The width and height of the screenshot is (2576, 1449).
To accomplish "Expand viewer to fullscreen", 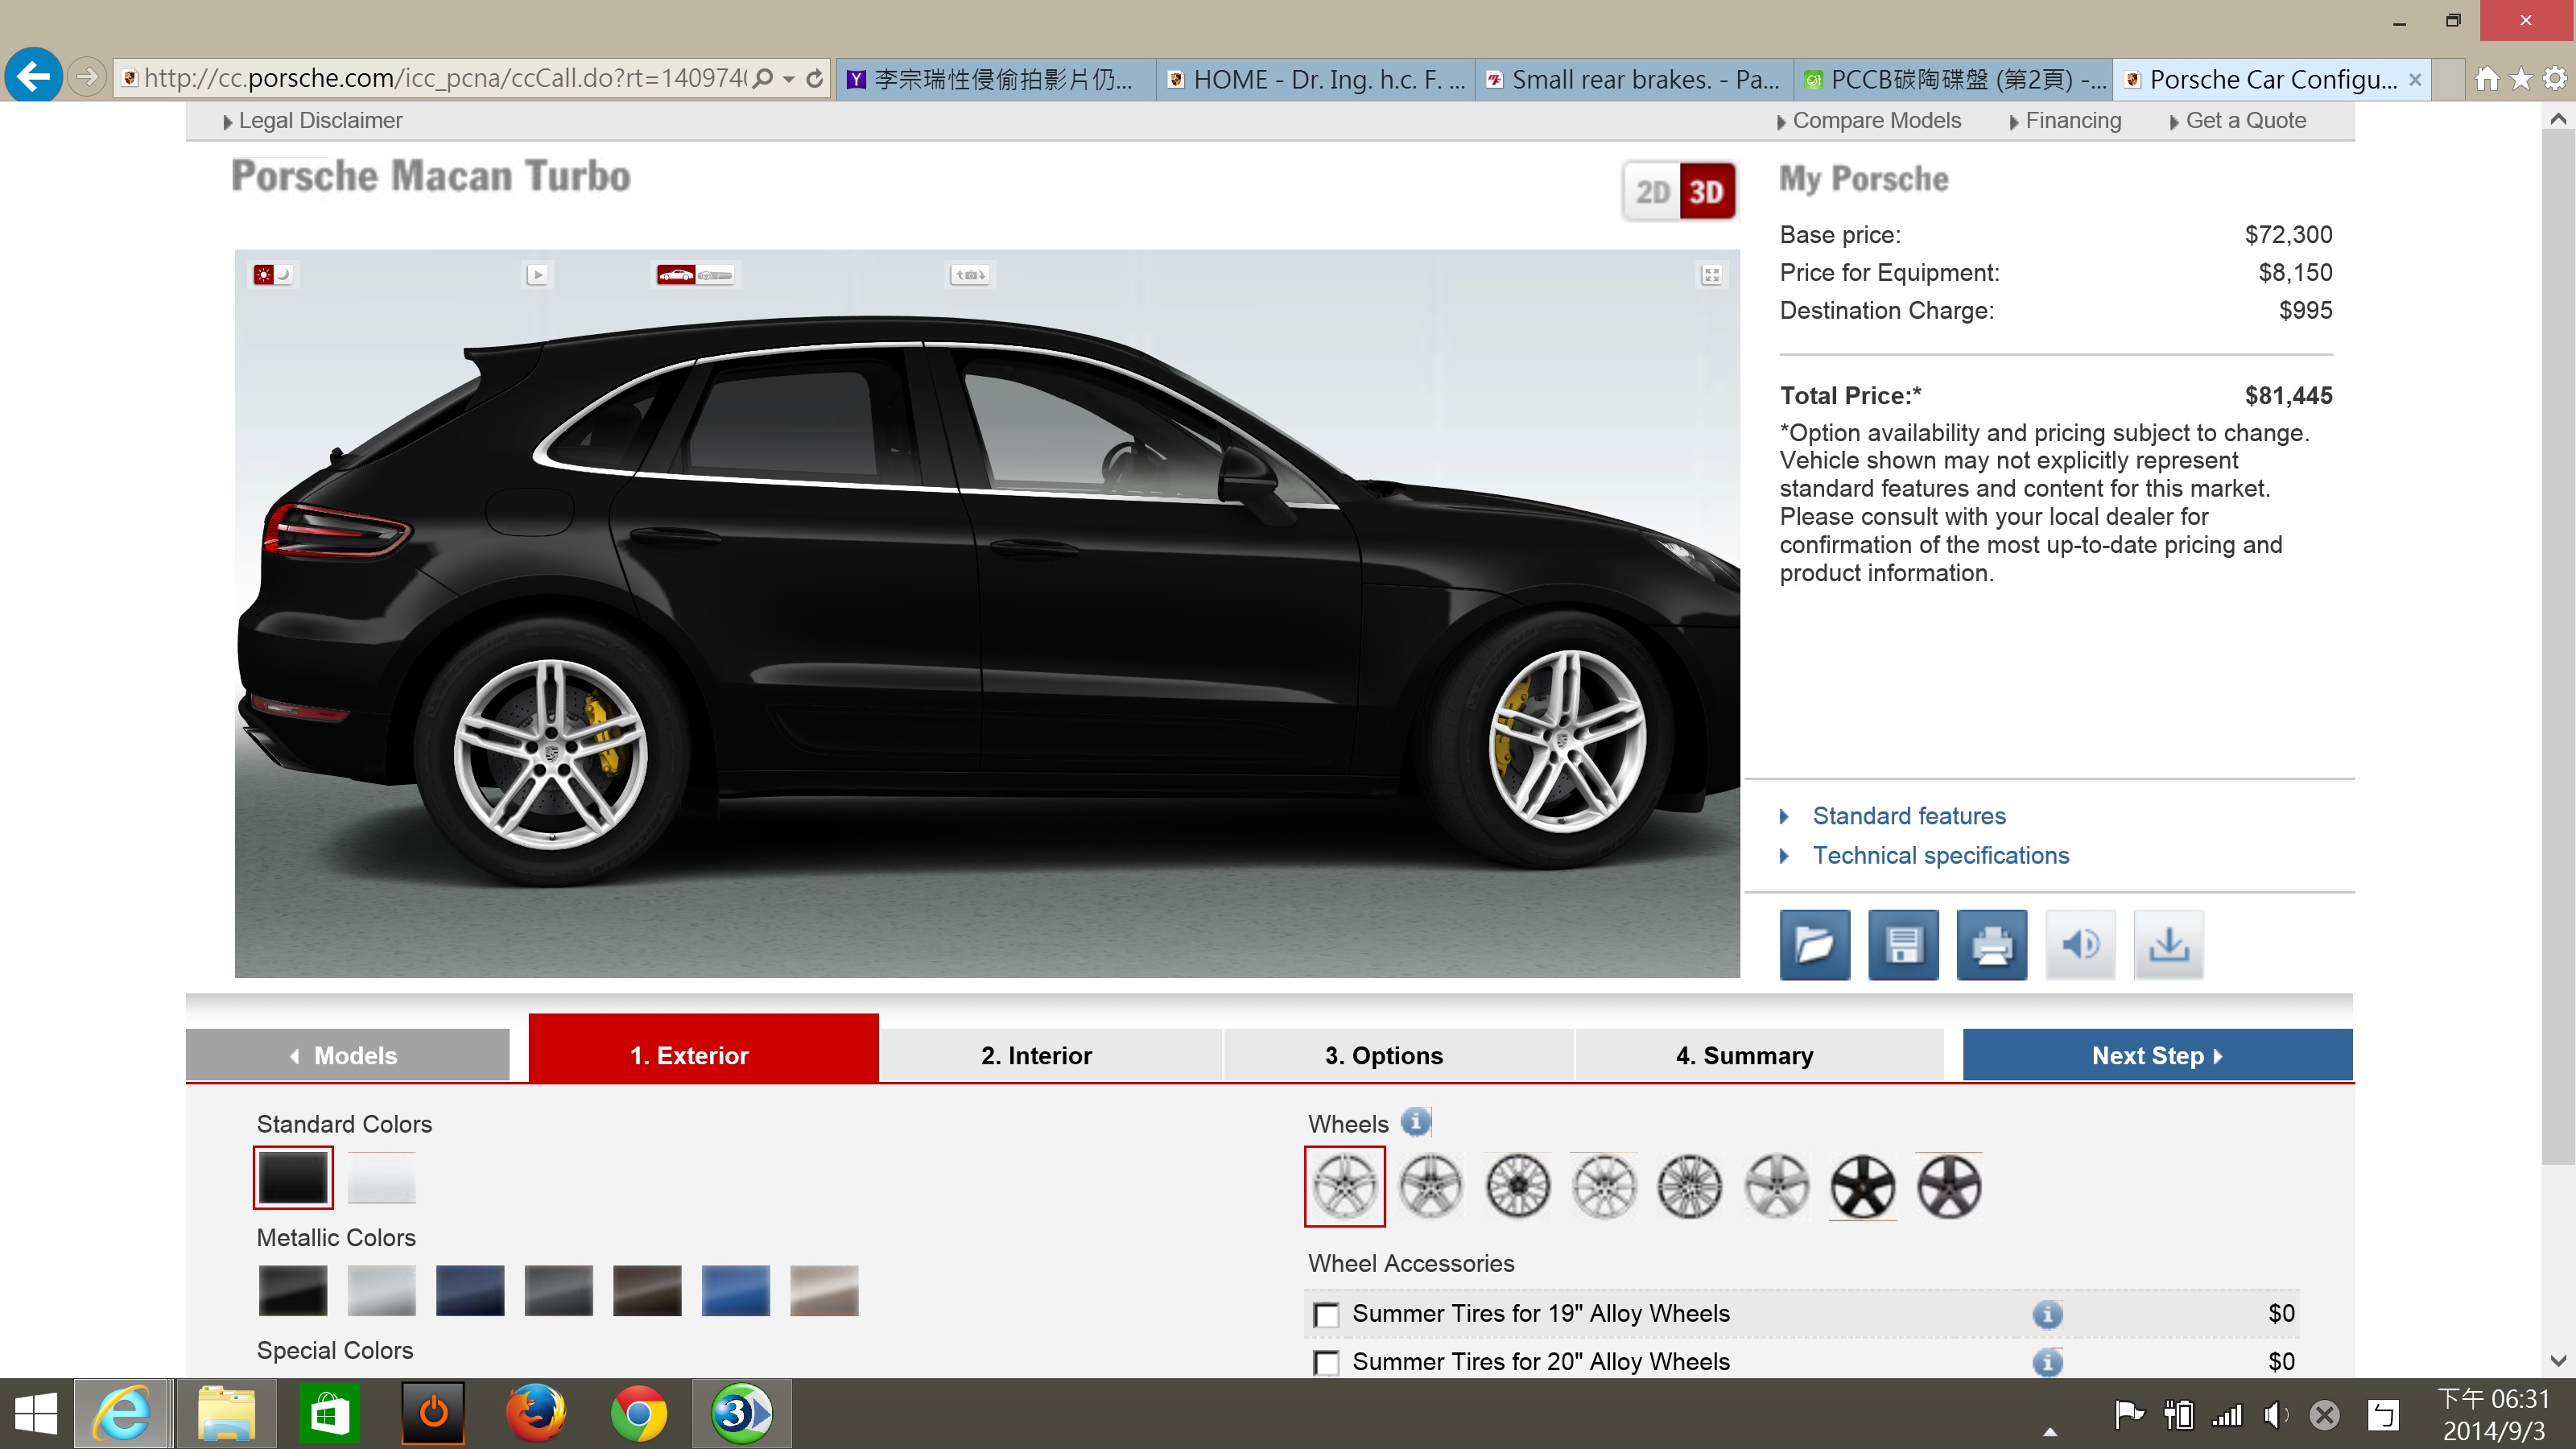I will click(x=1711, y=274).
